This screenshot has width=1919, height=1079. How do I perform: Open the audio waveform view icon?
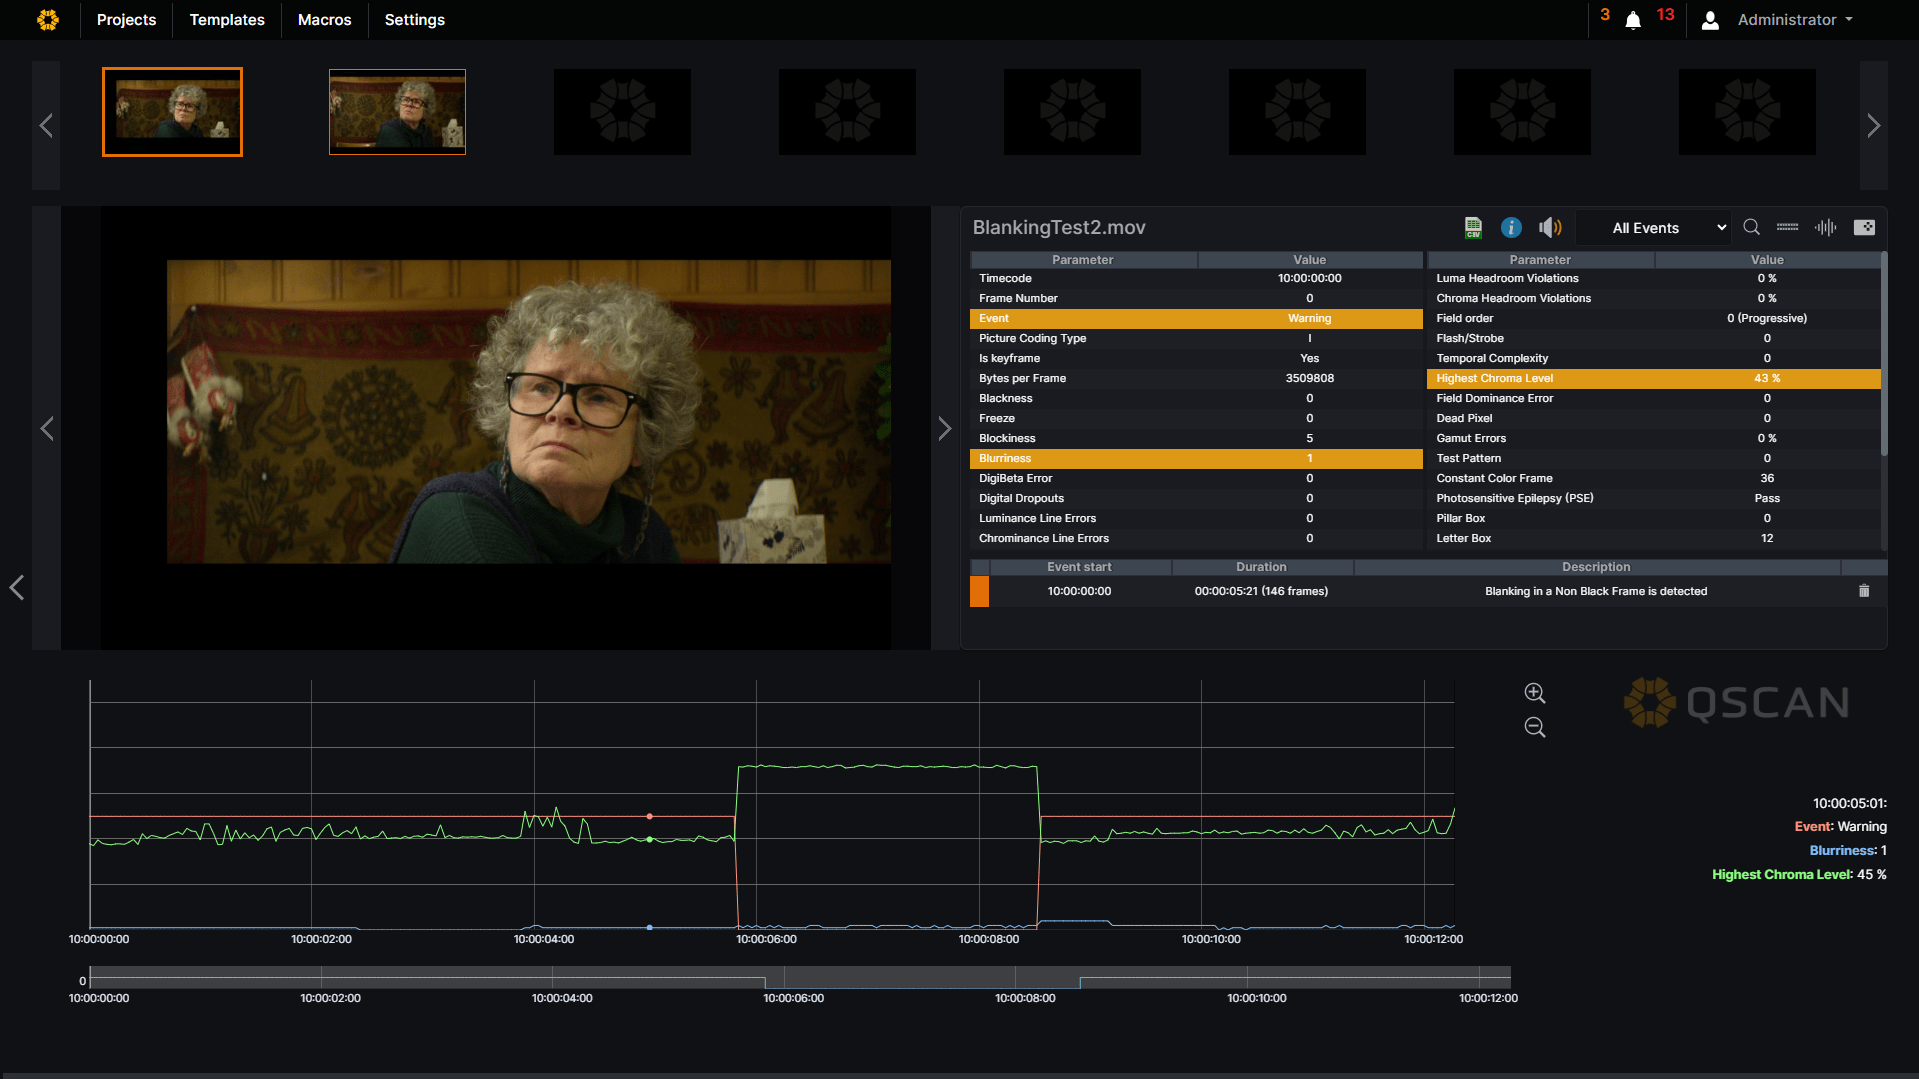coord(1825,228)
